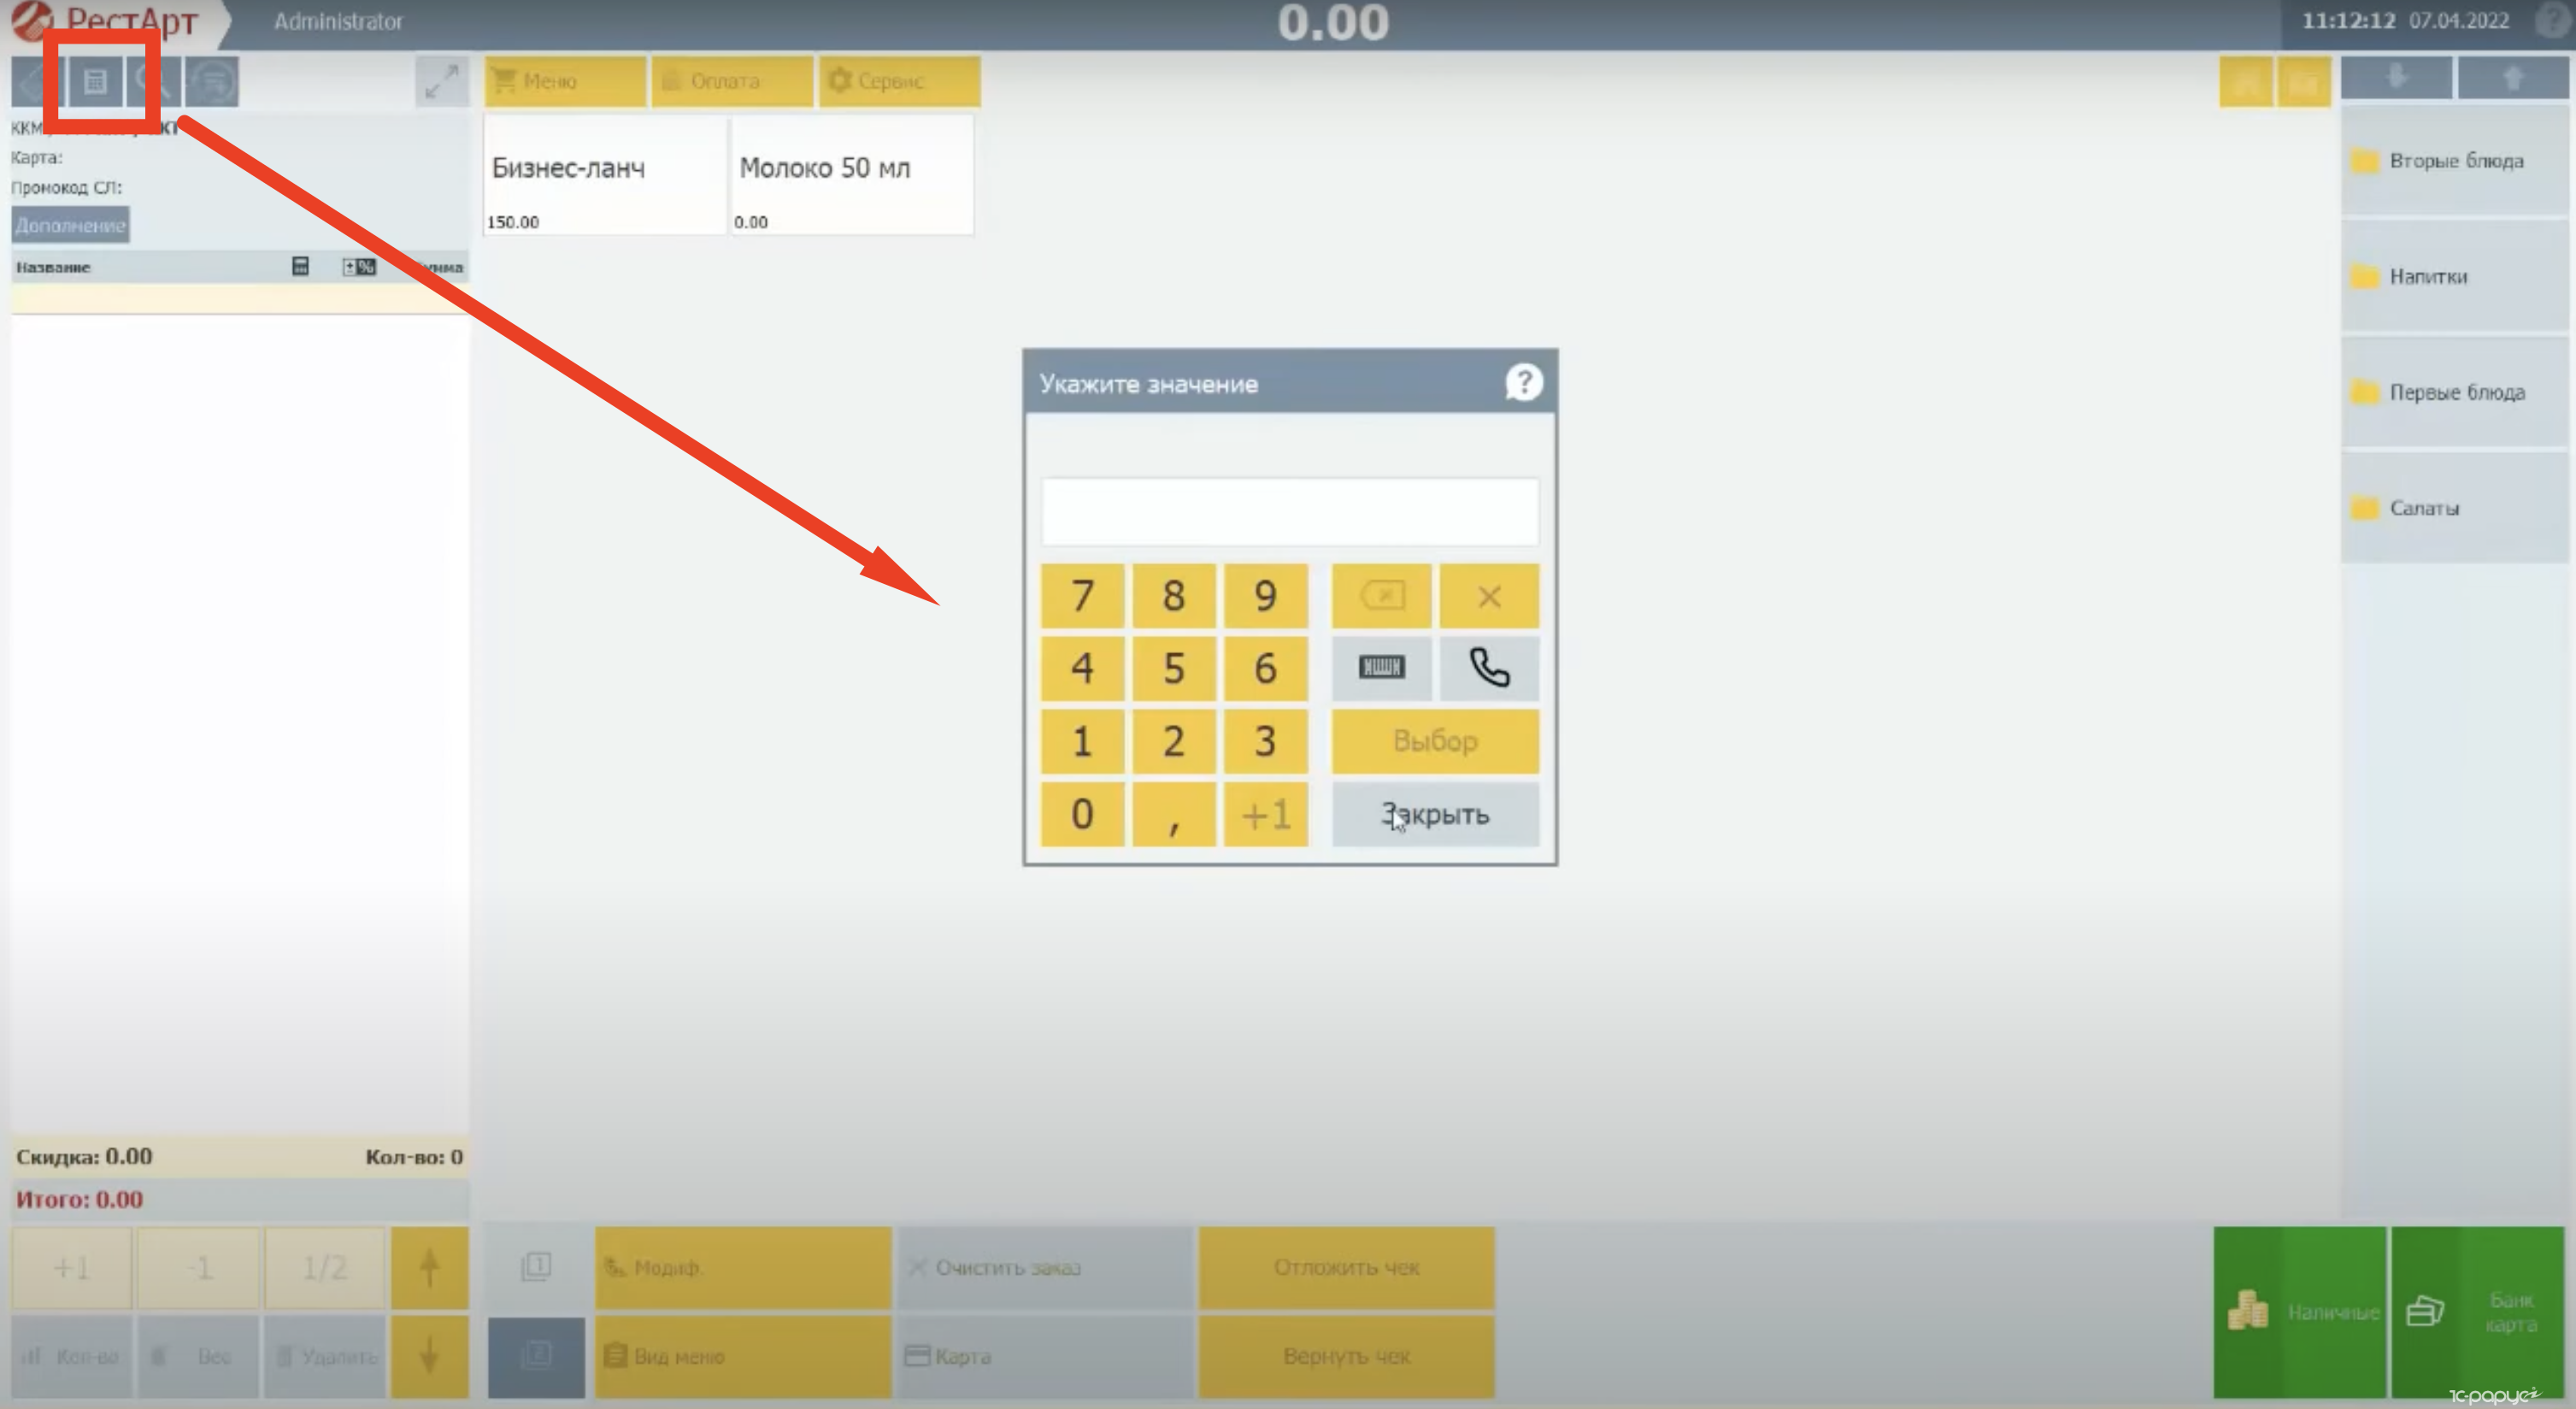Viewport: 2576px width, 1409px height.
Task: Open the Вторые блюда folder
Action: point(2455,161)
